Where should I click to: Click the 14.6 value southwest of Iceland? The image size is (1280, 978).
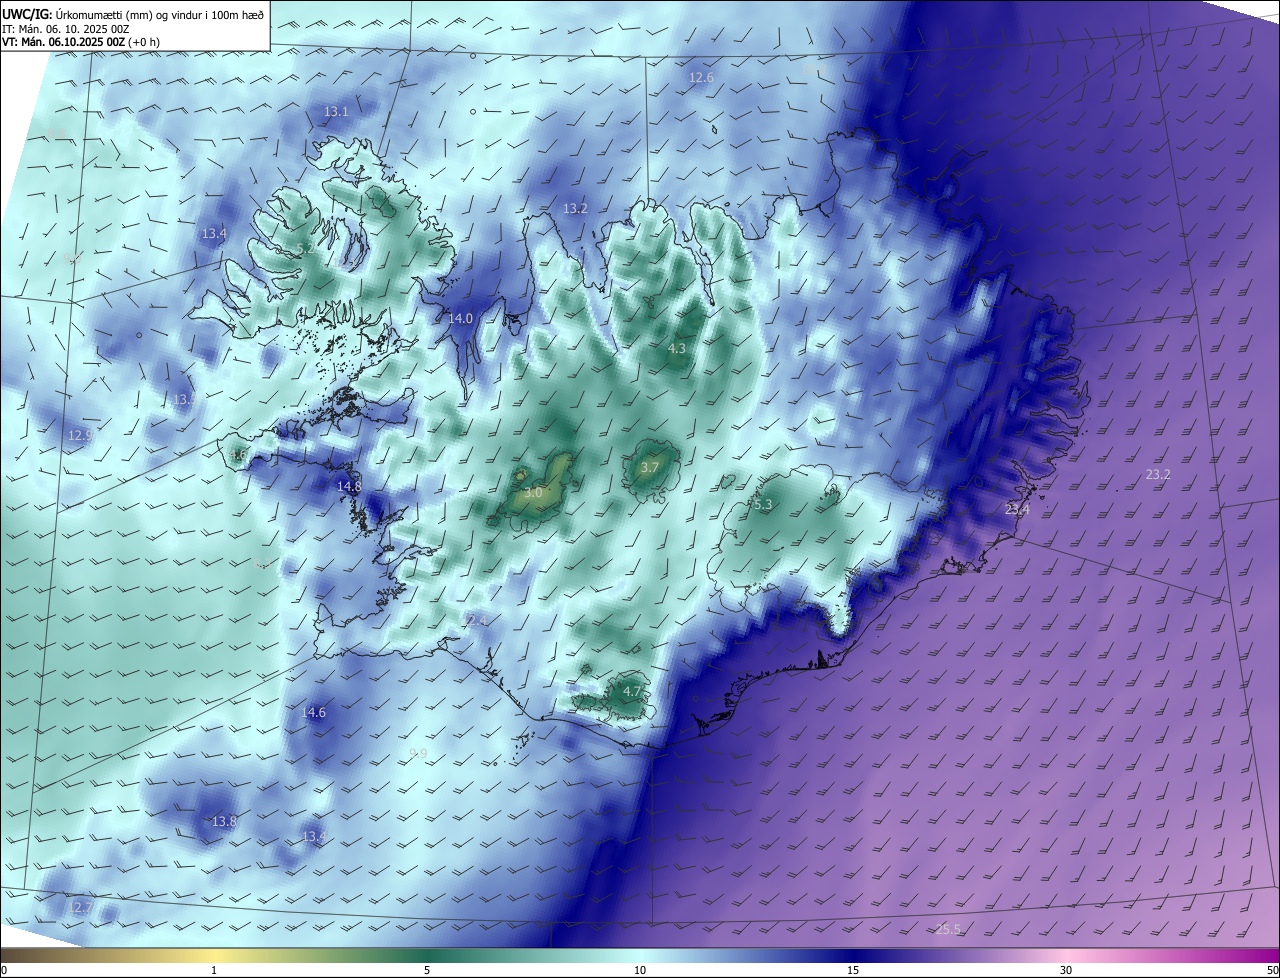click(x=313, y=712)
